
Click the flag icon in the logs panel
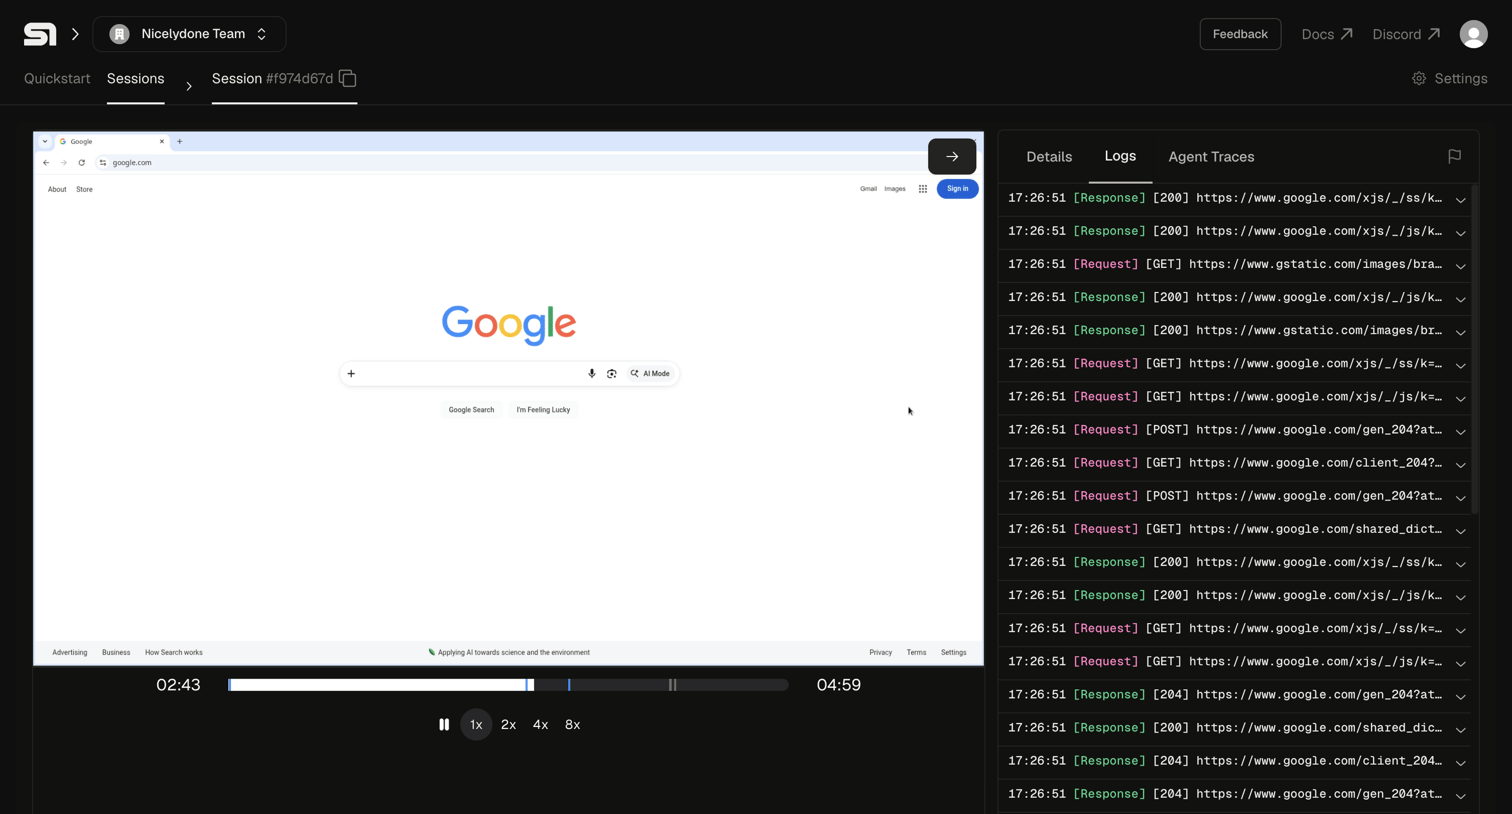tap(1454, 156)
